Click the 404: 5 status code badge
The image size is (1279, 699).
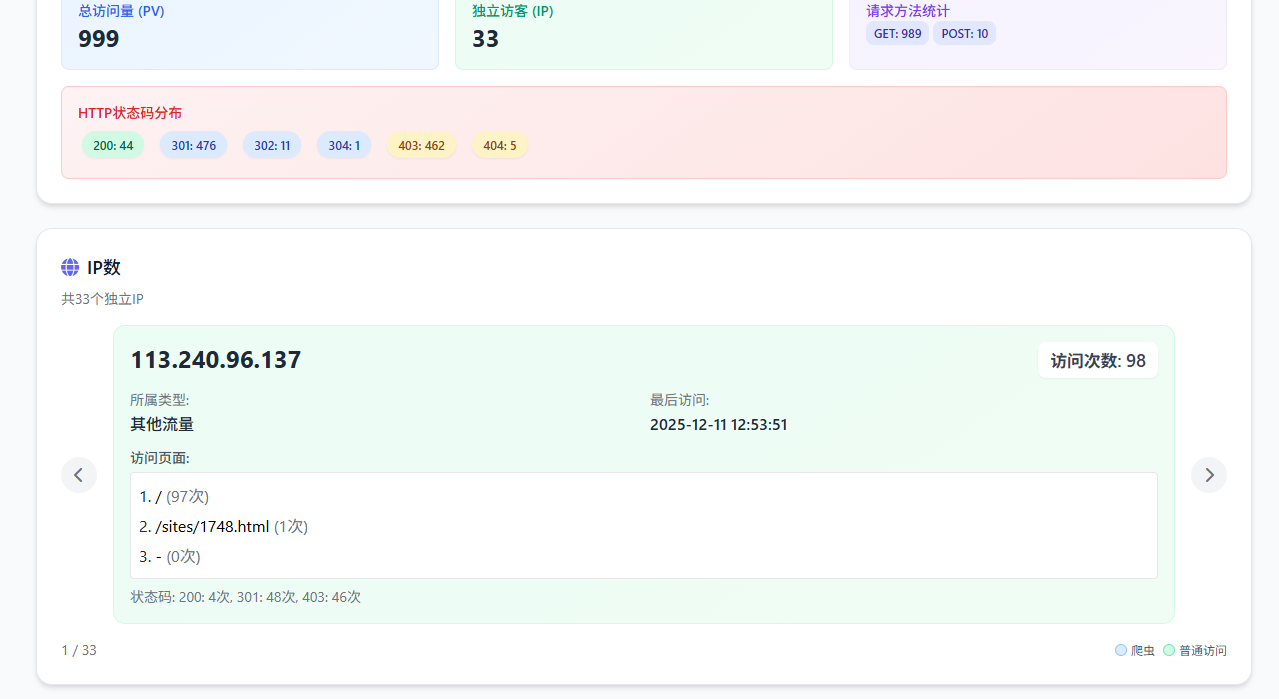(x=499, y=145)
